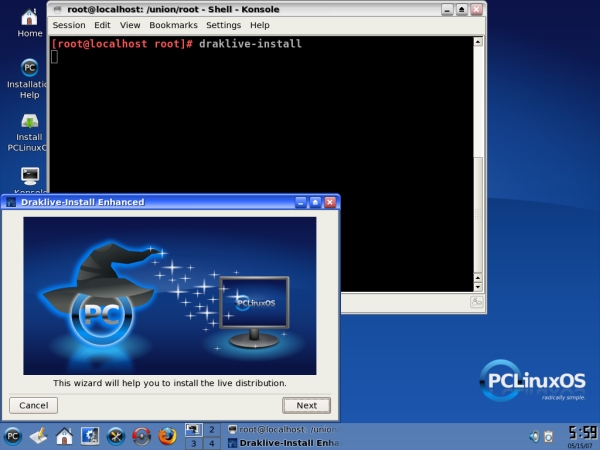Launch Firefox from the taskbar
600x450 pixels.
pos(167,436)
